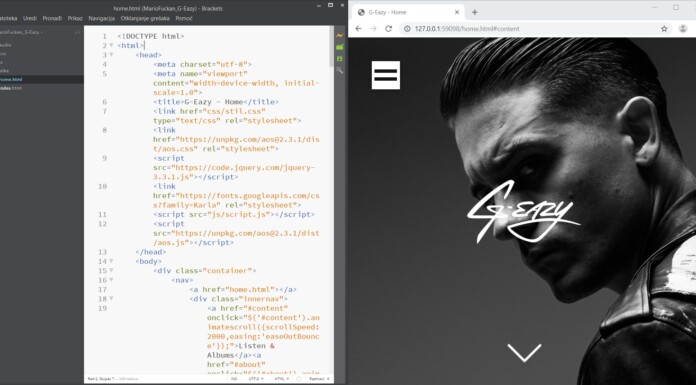Screen dimensions: 696x385
Task: Open the Pronađi menu
Action: [x=52, y=19]
